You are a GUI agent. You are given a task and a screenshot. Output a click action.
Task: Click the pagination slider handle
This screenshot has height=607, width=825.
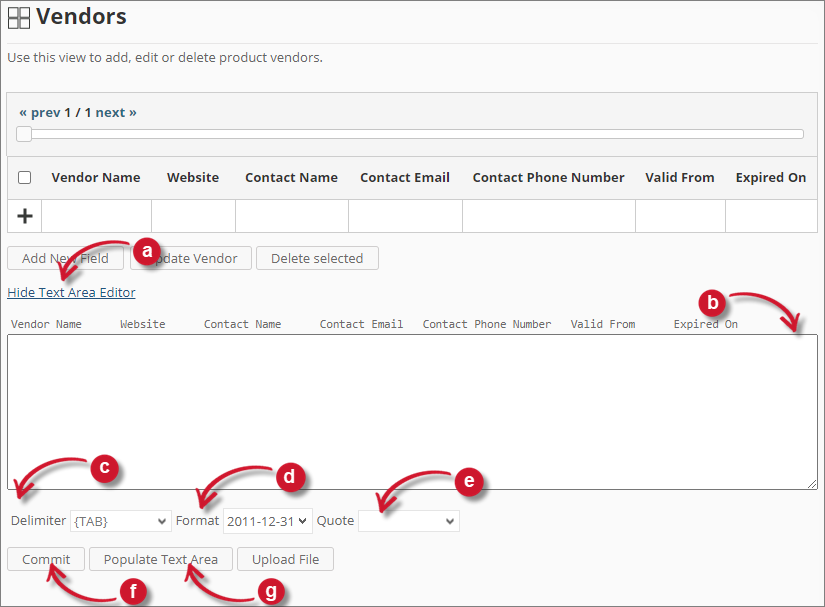24,134
